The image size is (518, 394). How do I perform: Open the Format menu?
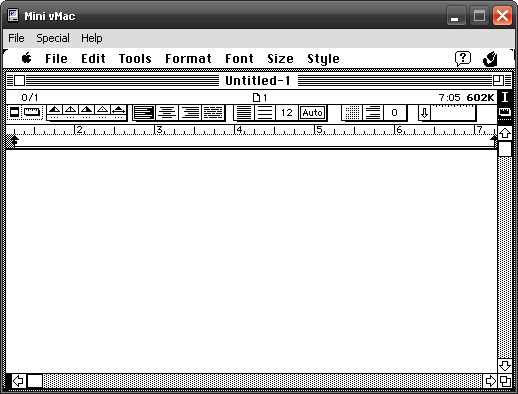coord(188,59)
